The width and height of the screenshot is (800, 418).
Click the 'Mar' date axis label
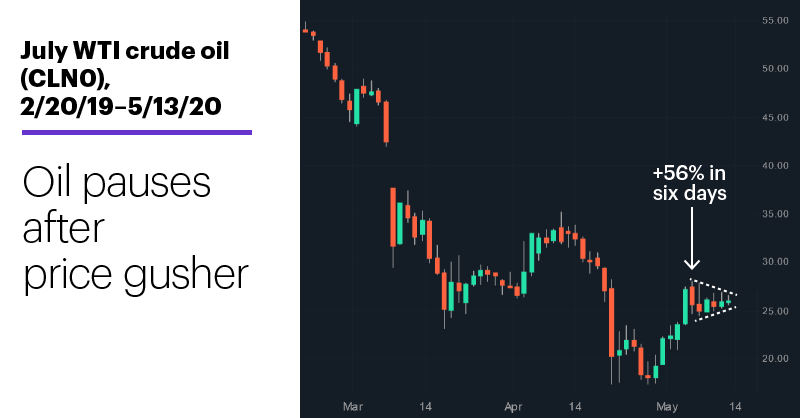click(353, 407)
